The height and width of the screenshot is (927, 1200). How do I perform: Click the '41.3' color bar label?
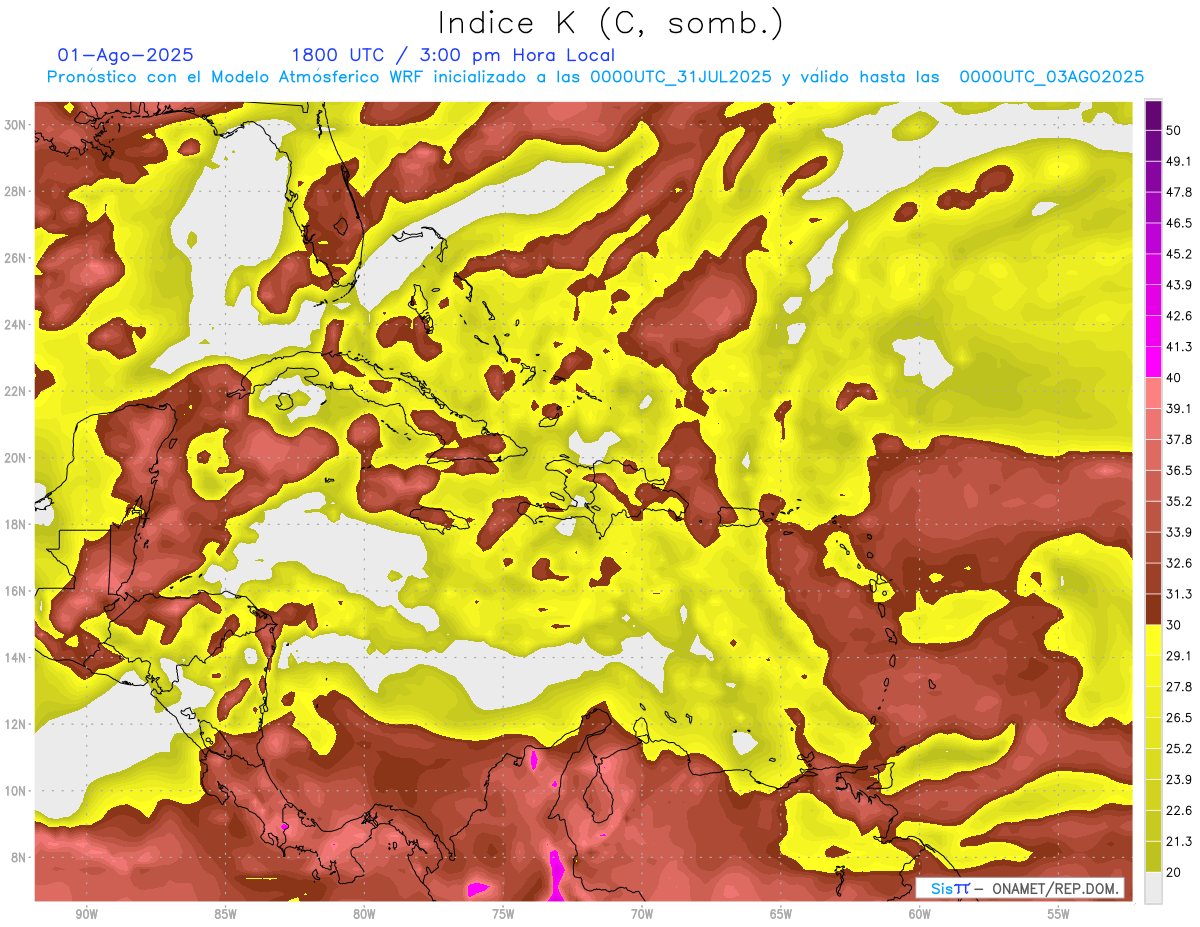(1179, 347)
